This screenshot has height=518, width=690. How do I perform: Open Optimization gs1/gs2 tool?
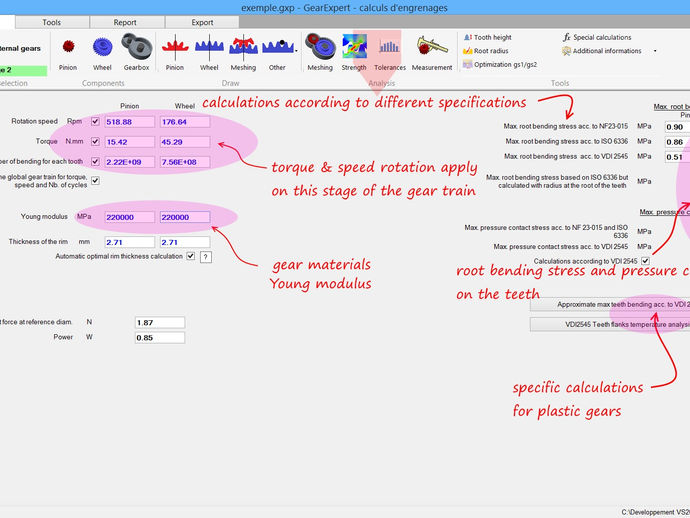coord(500,65)
